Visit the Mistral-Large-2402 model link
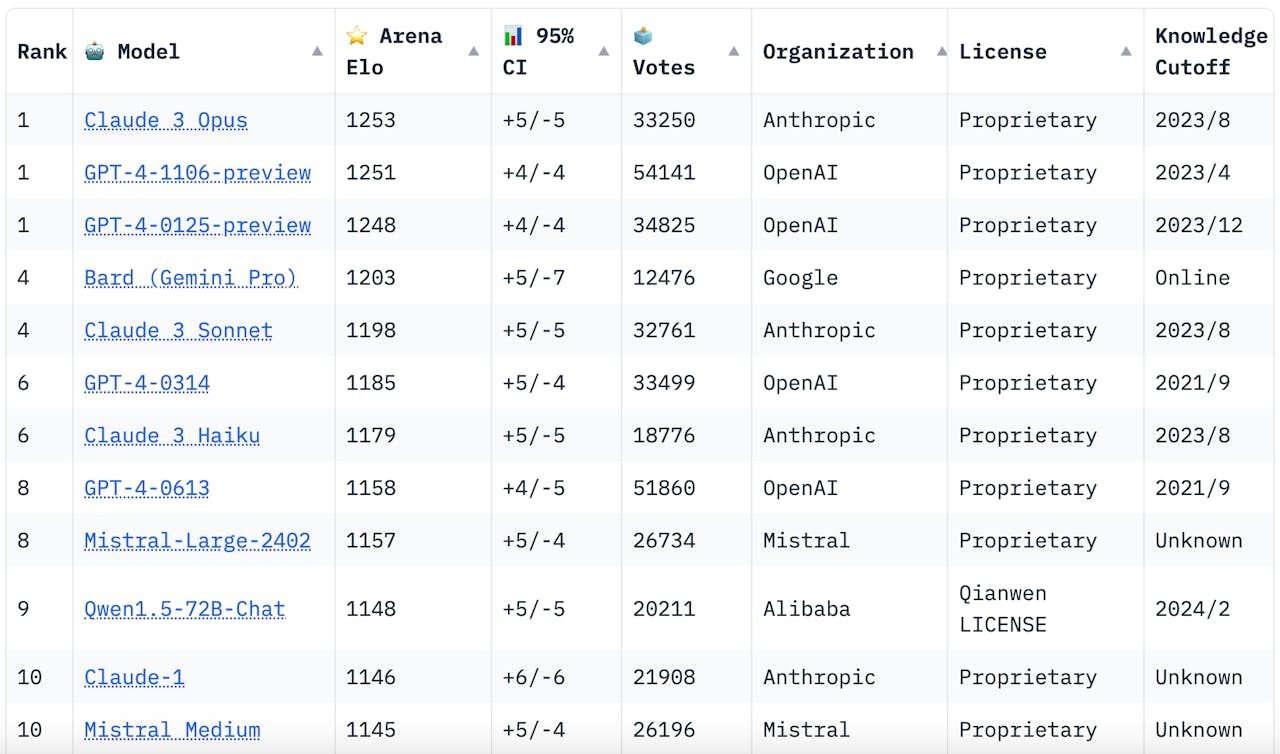The width and height of the screenshot is (1280, 754). tap(197, 540)
